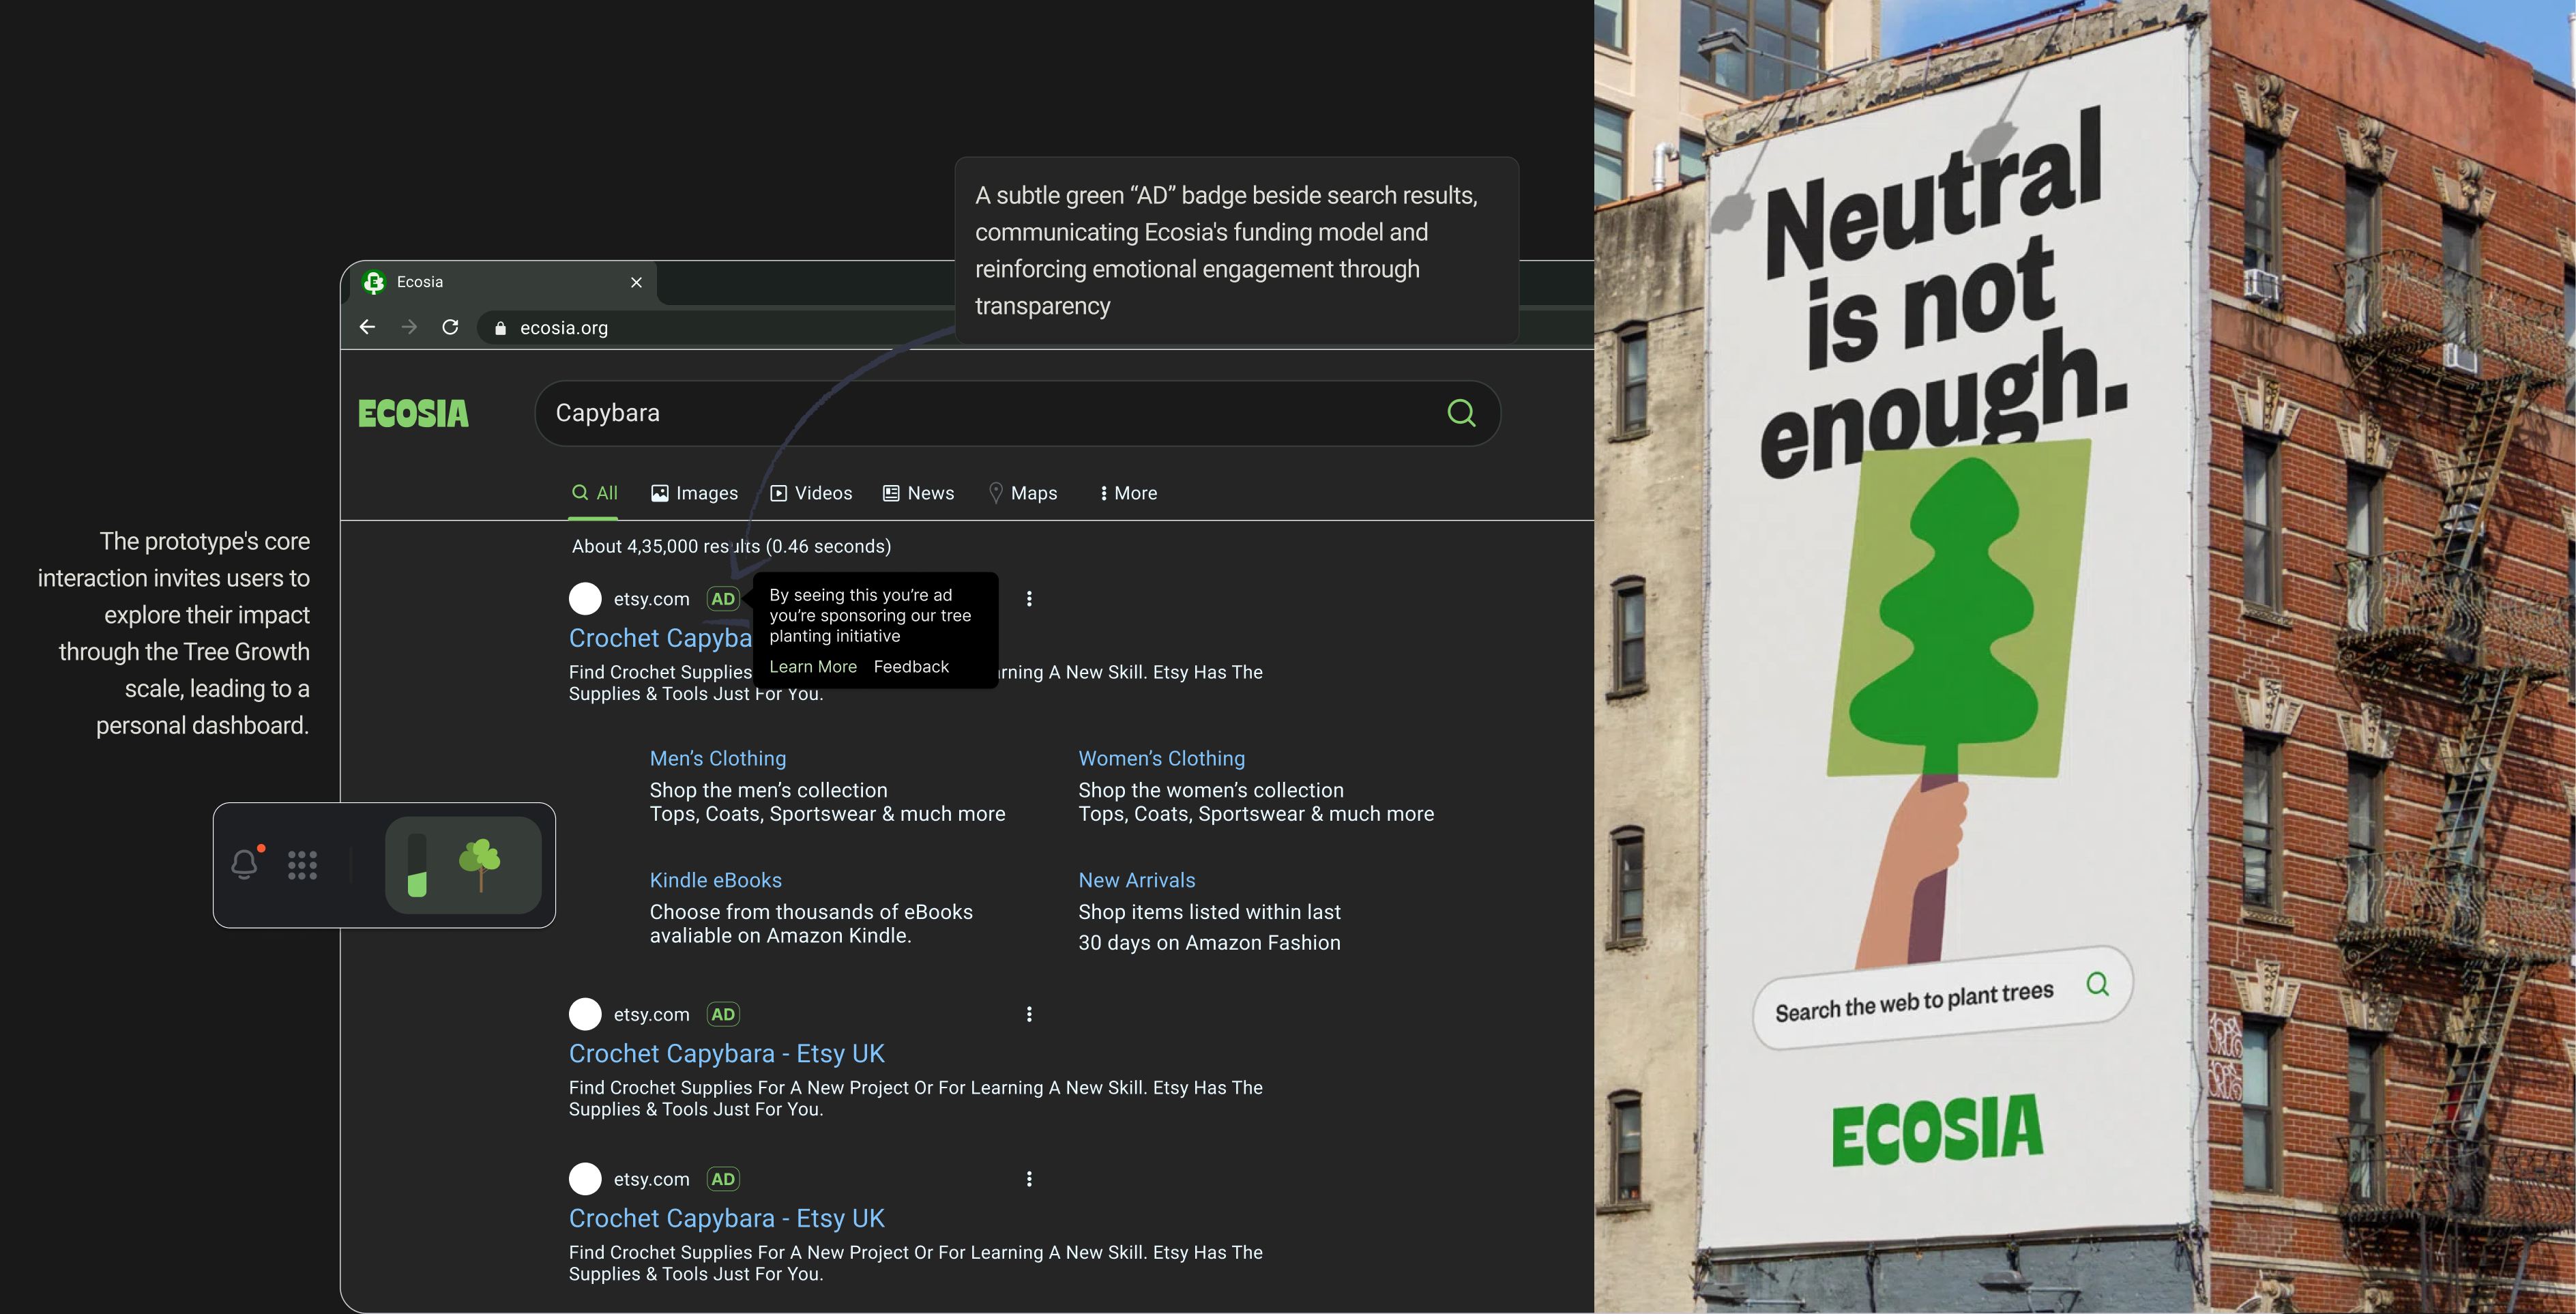Click the browser forward arrow
This screenshot has height=1314, width=2576.
tap(409, 327)
